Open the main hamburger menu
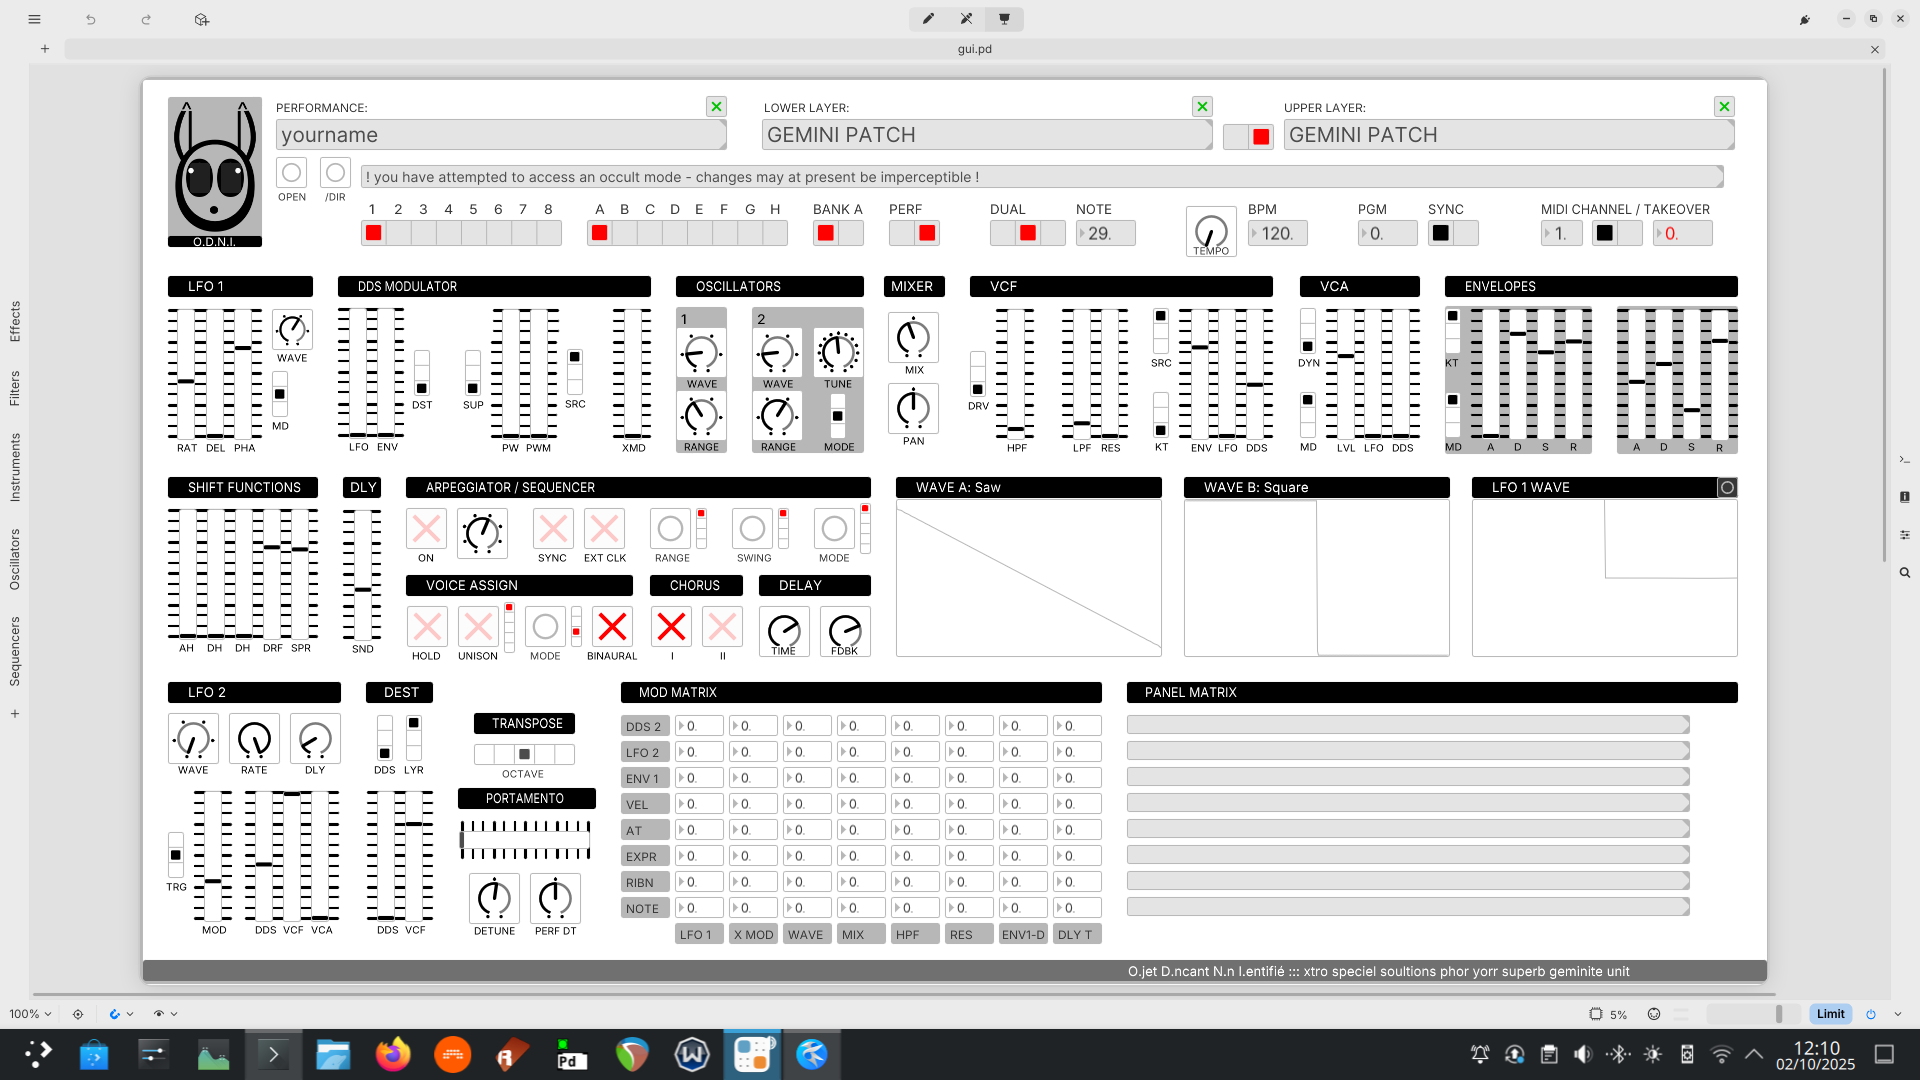Image resolution: width=1920 pixels, height=1080 pixels. 34,19
